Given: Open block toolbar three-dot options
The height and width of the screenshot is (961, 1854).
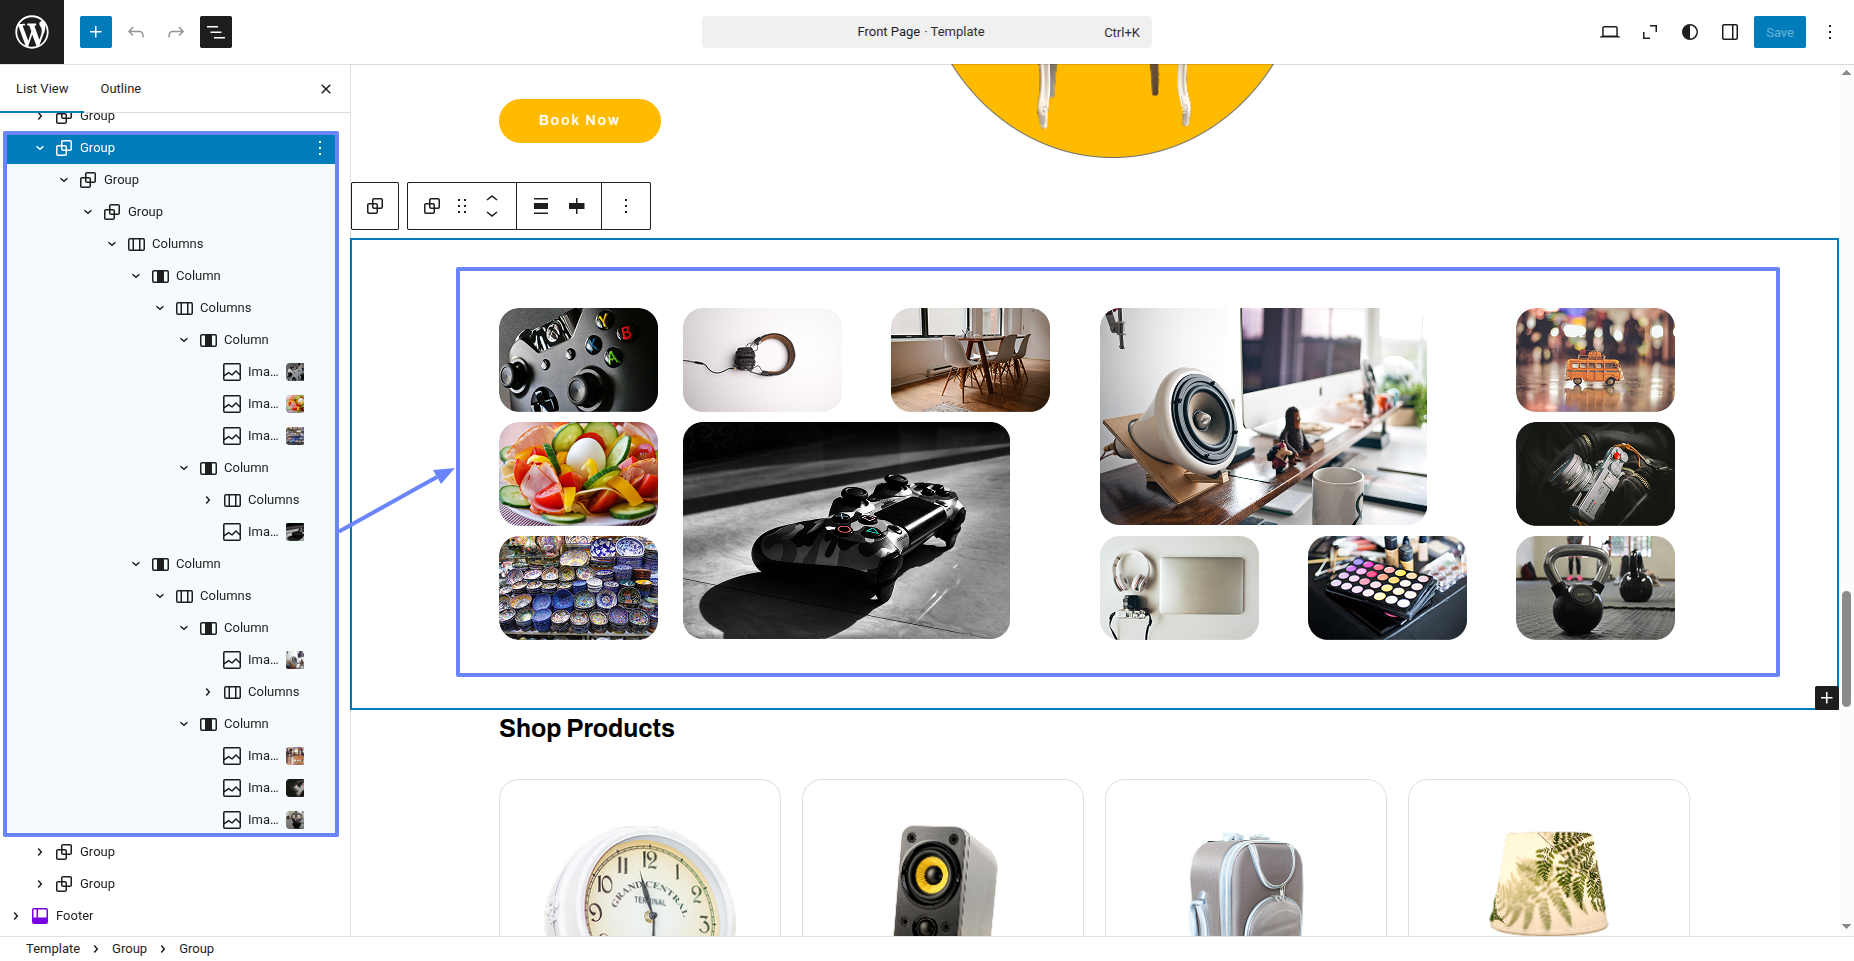Looking at the screenshot, I should tap(626, 206).
